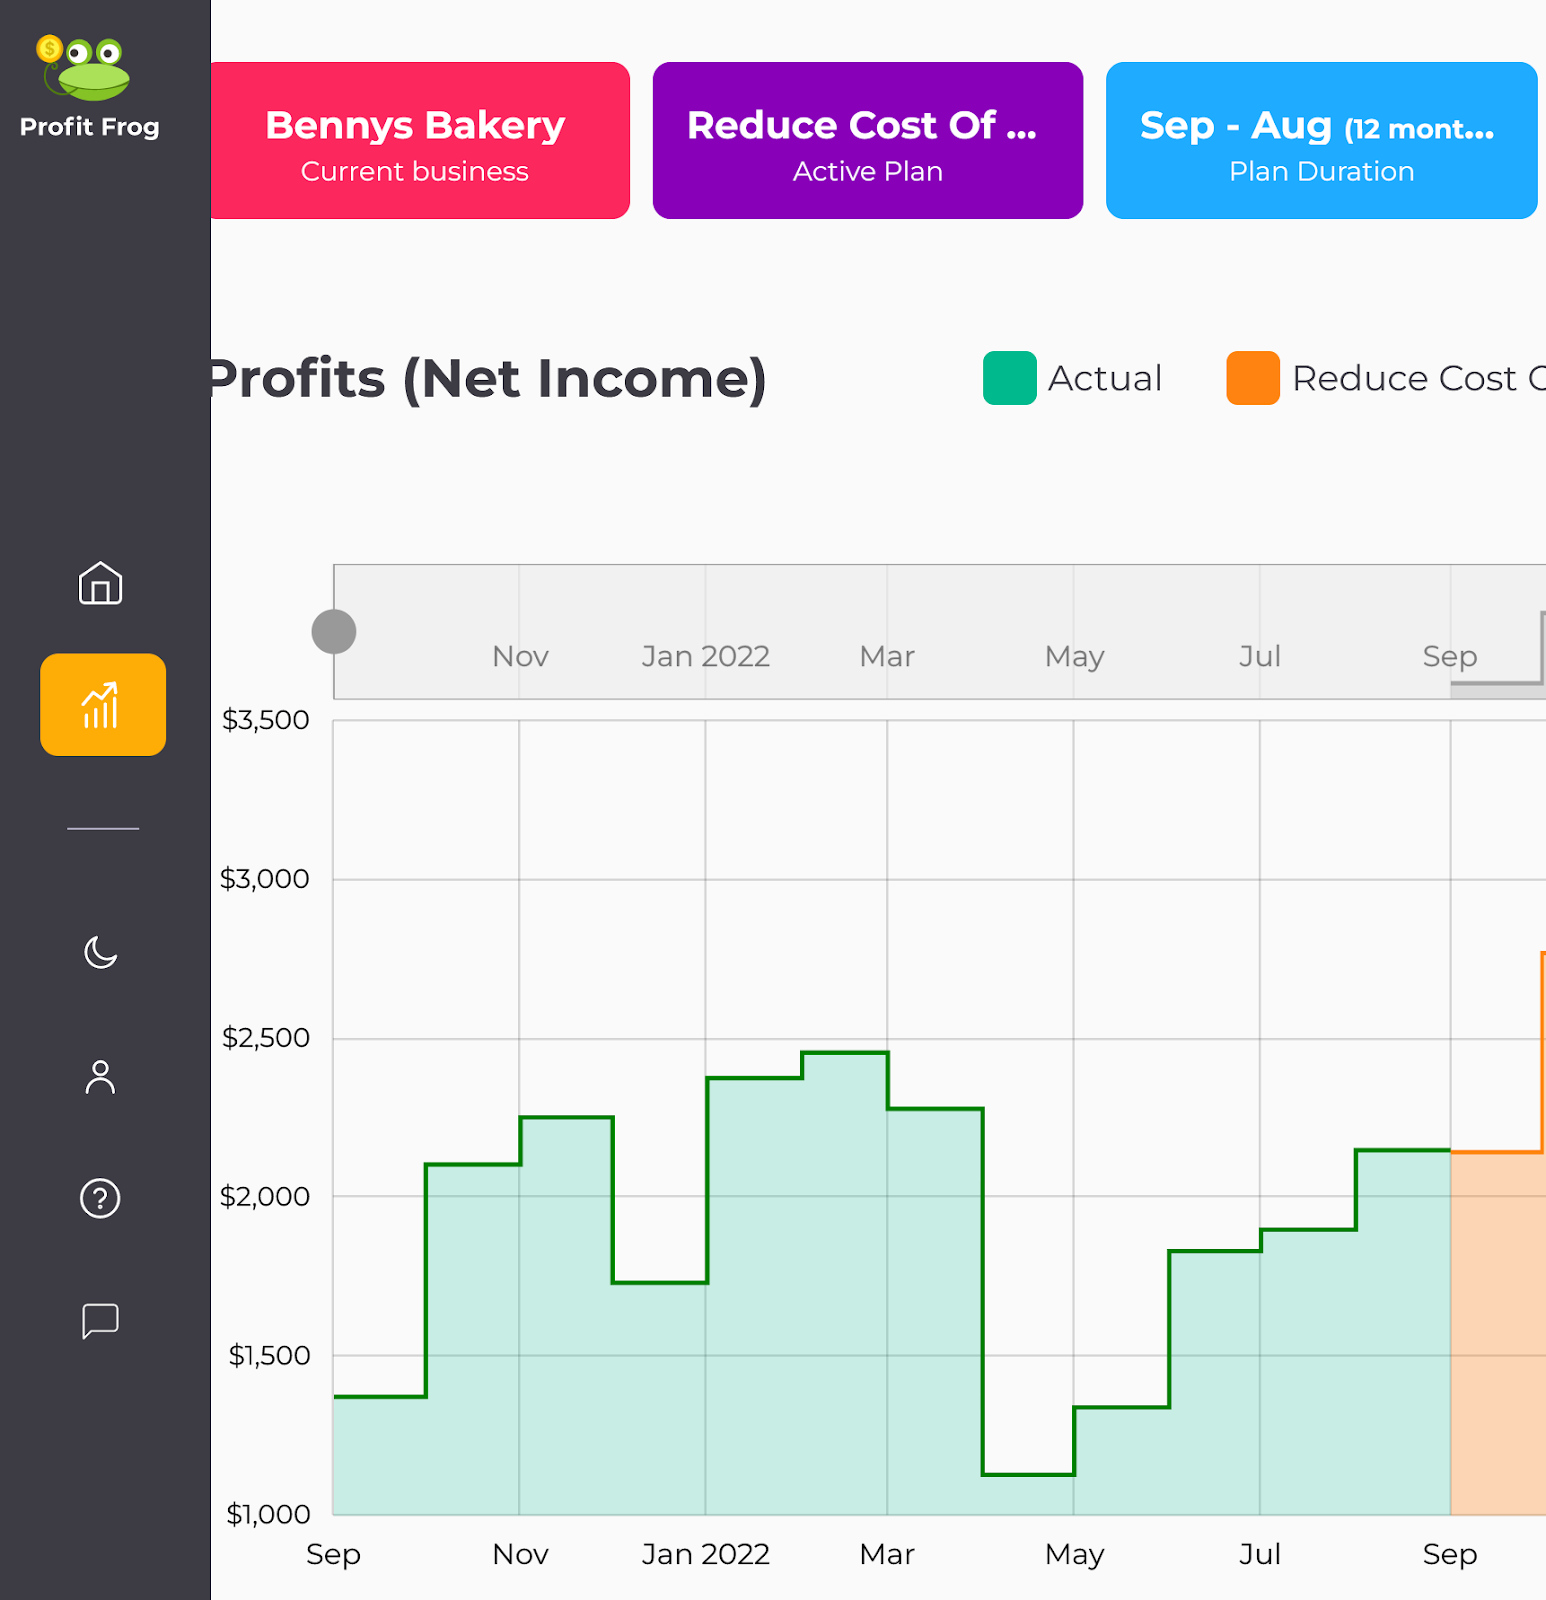Click the Profits (Net Income) chart title

click(x=489, y=379)
